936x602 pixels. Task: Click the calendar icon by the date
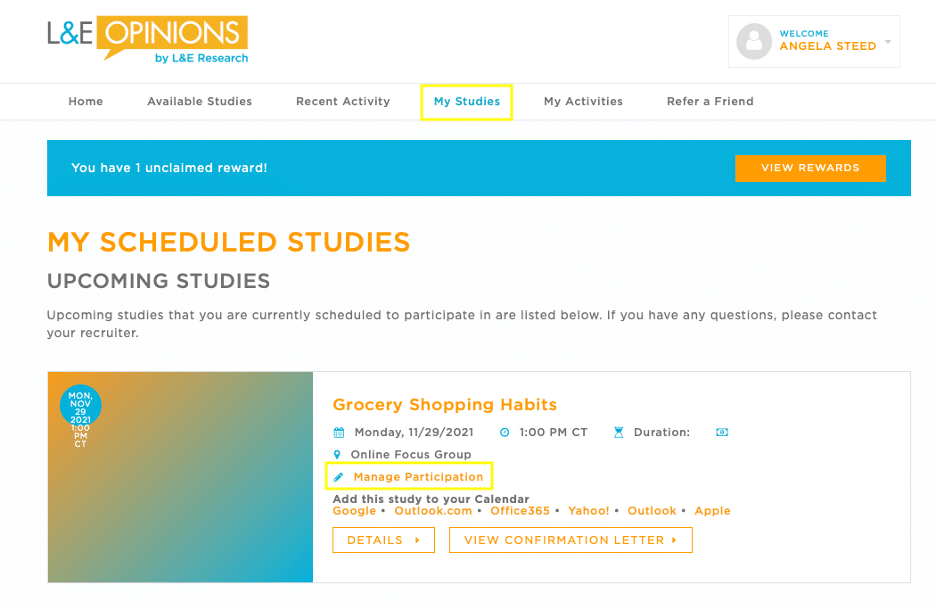[x=339, y=433]
